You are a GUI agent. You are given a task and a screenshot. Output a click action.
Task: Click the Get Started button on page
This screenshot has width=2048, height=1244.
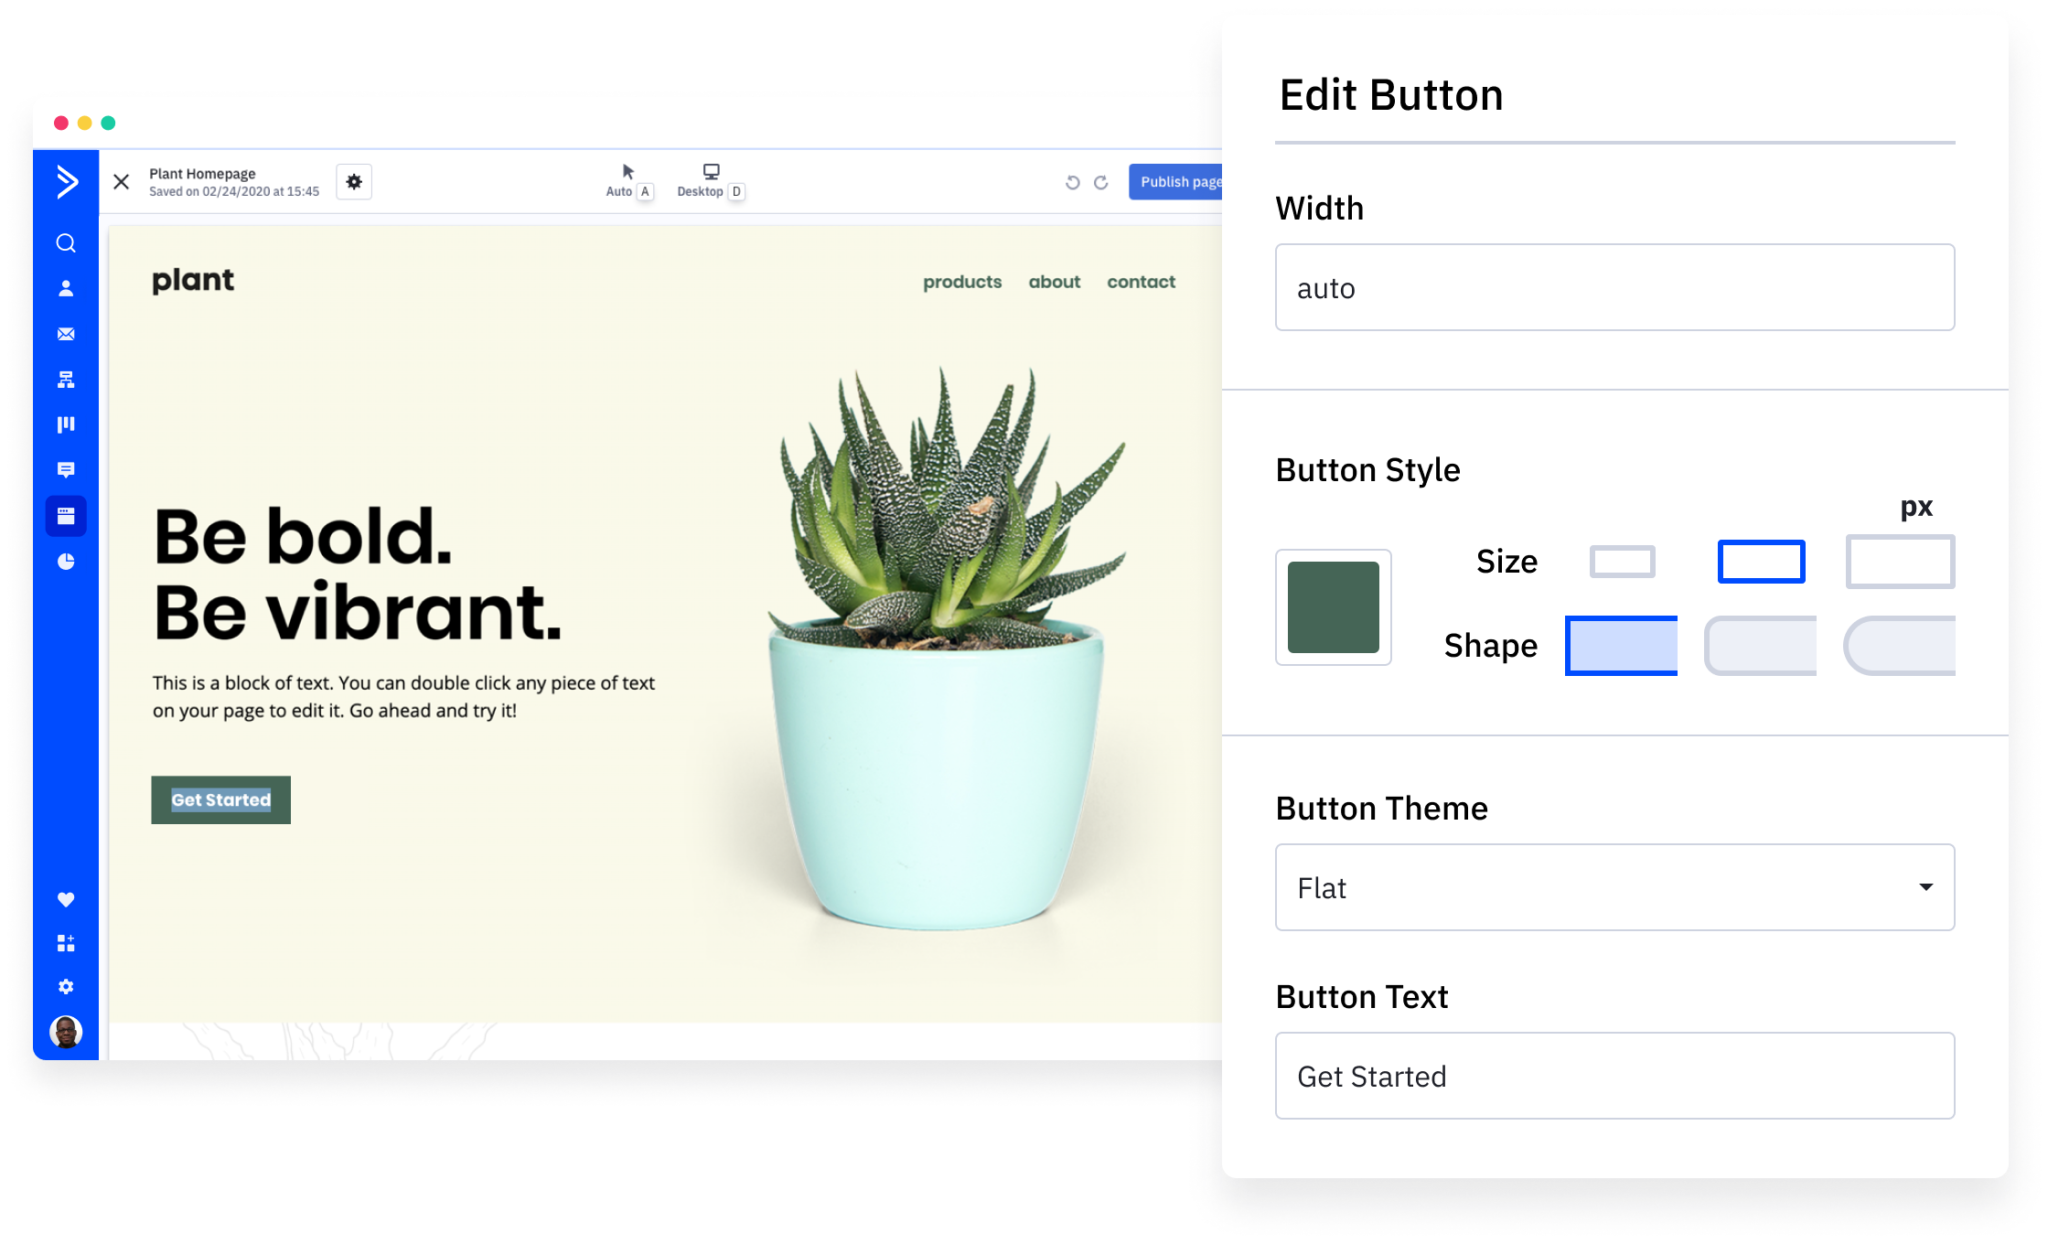coord(221,799)
